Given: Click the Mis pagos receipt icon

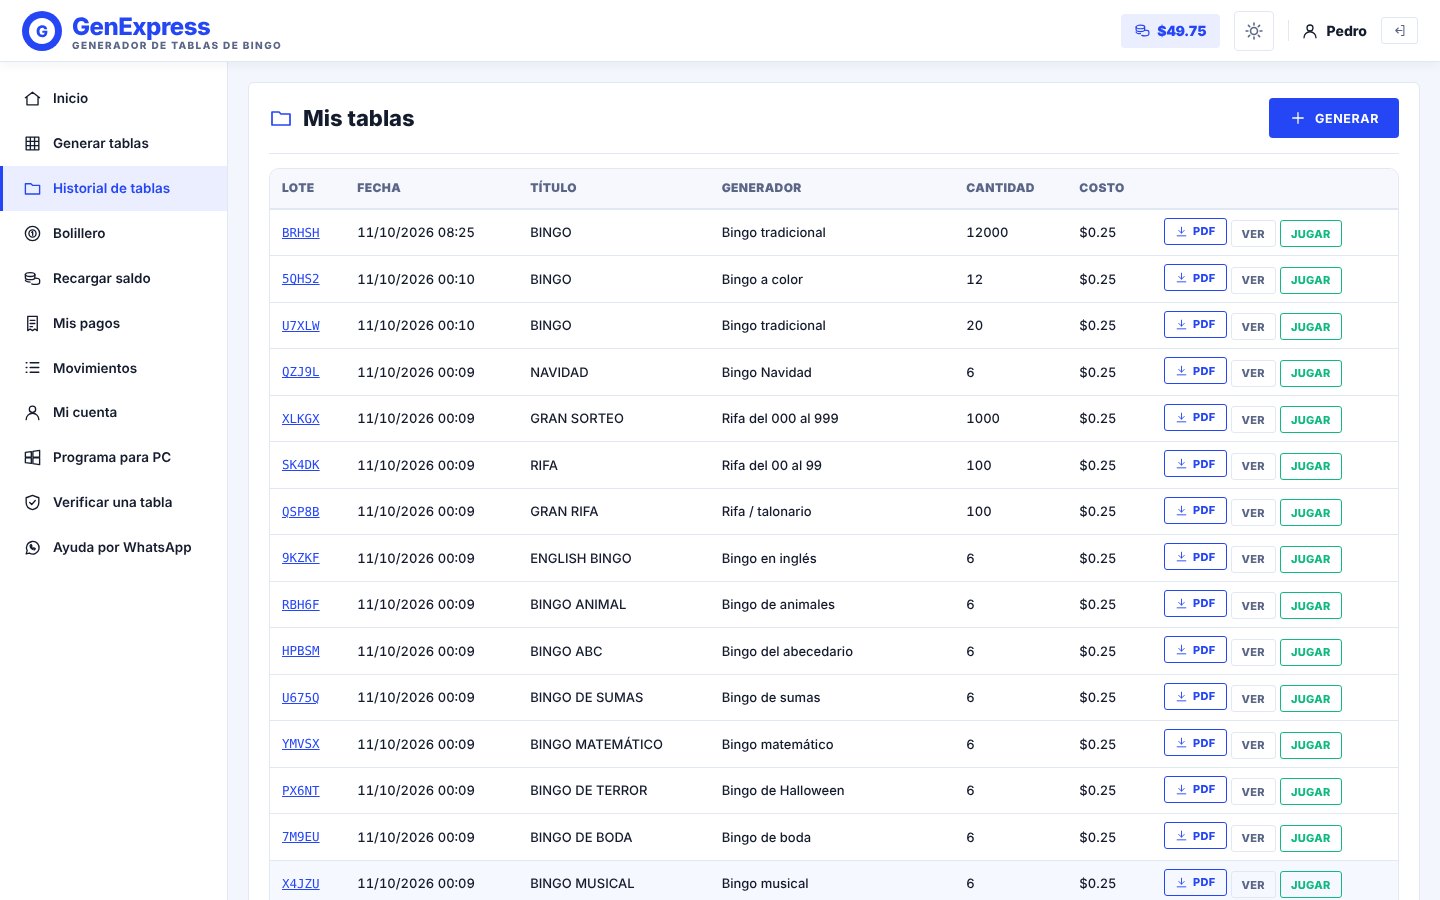Looking at the screenshot, I should (33, 323).
